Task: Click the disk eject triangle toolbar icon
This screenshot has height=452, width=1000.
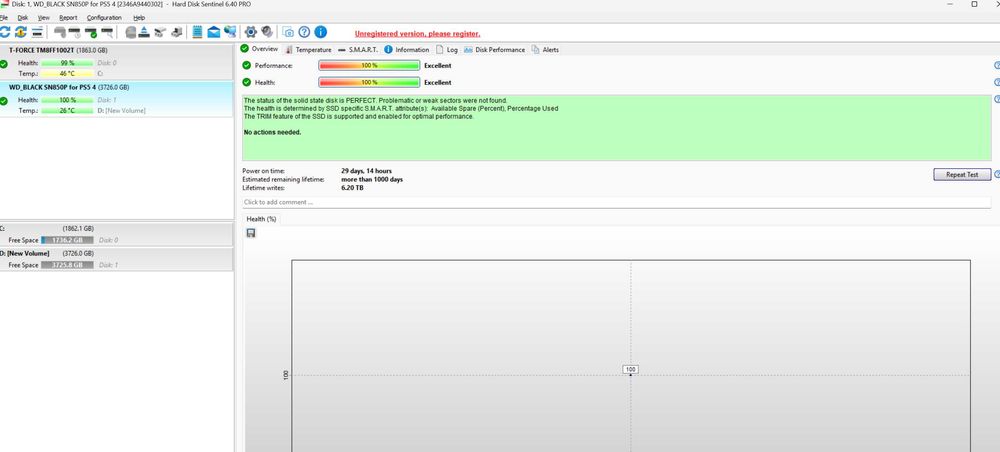Action: pyautogui.click(x=144, y=32)
